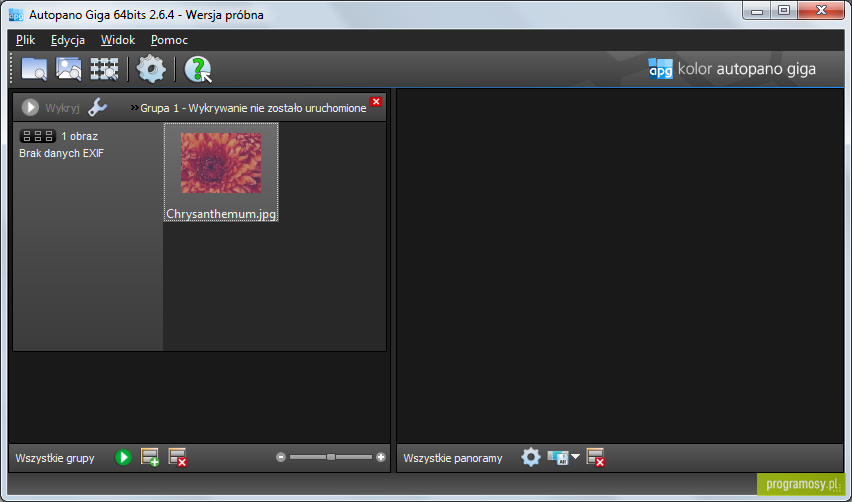Open the Edycja menu

[68, 40]
